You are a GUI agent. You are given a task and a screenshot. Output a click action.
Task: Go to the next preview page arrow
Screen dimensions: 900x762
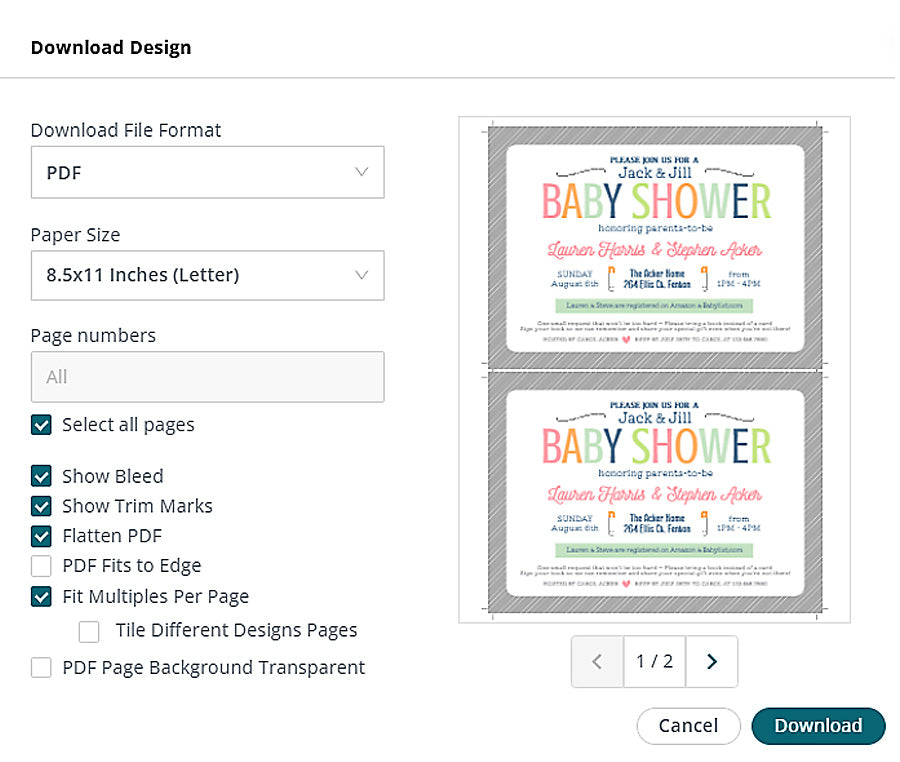pos(712,662)
